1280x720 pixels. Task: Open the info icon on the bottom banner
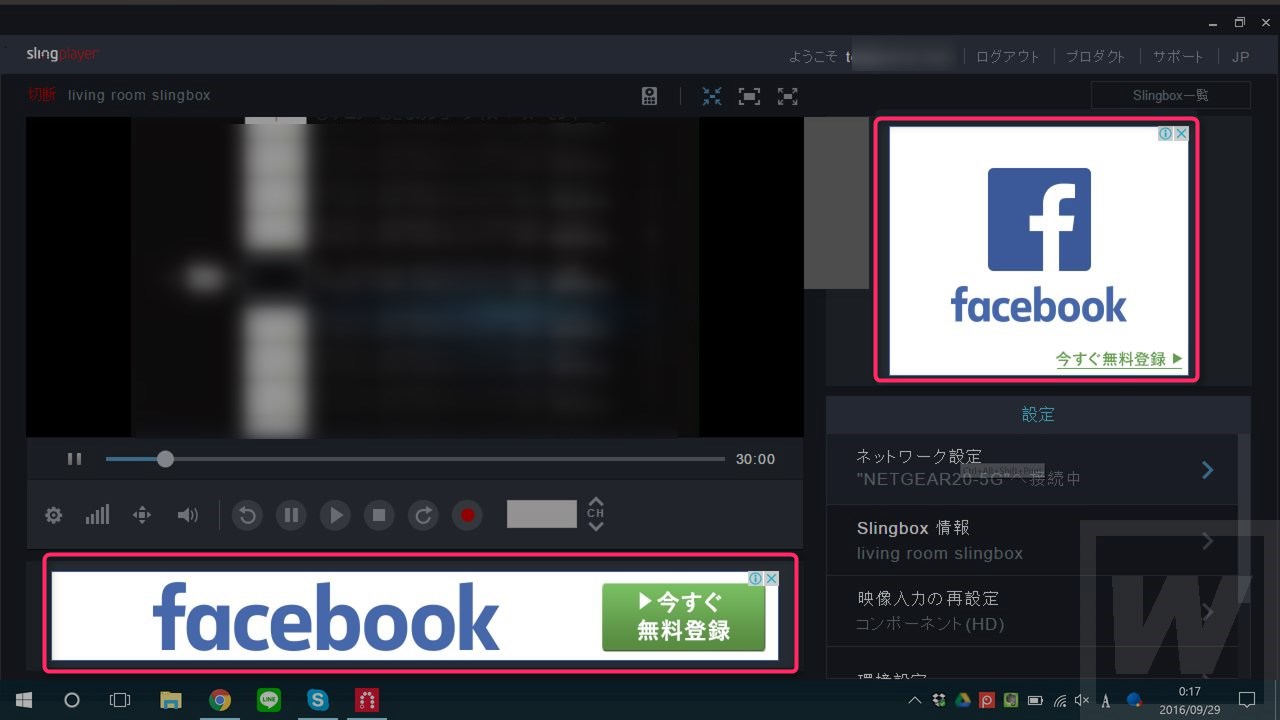756,579
